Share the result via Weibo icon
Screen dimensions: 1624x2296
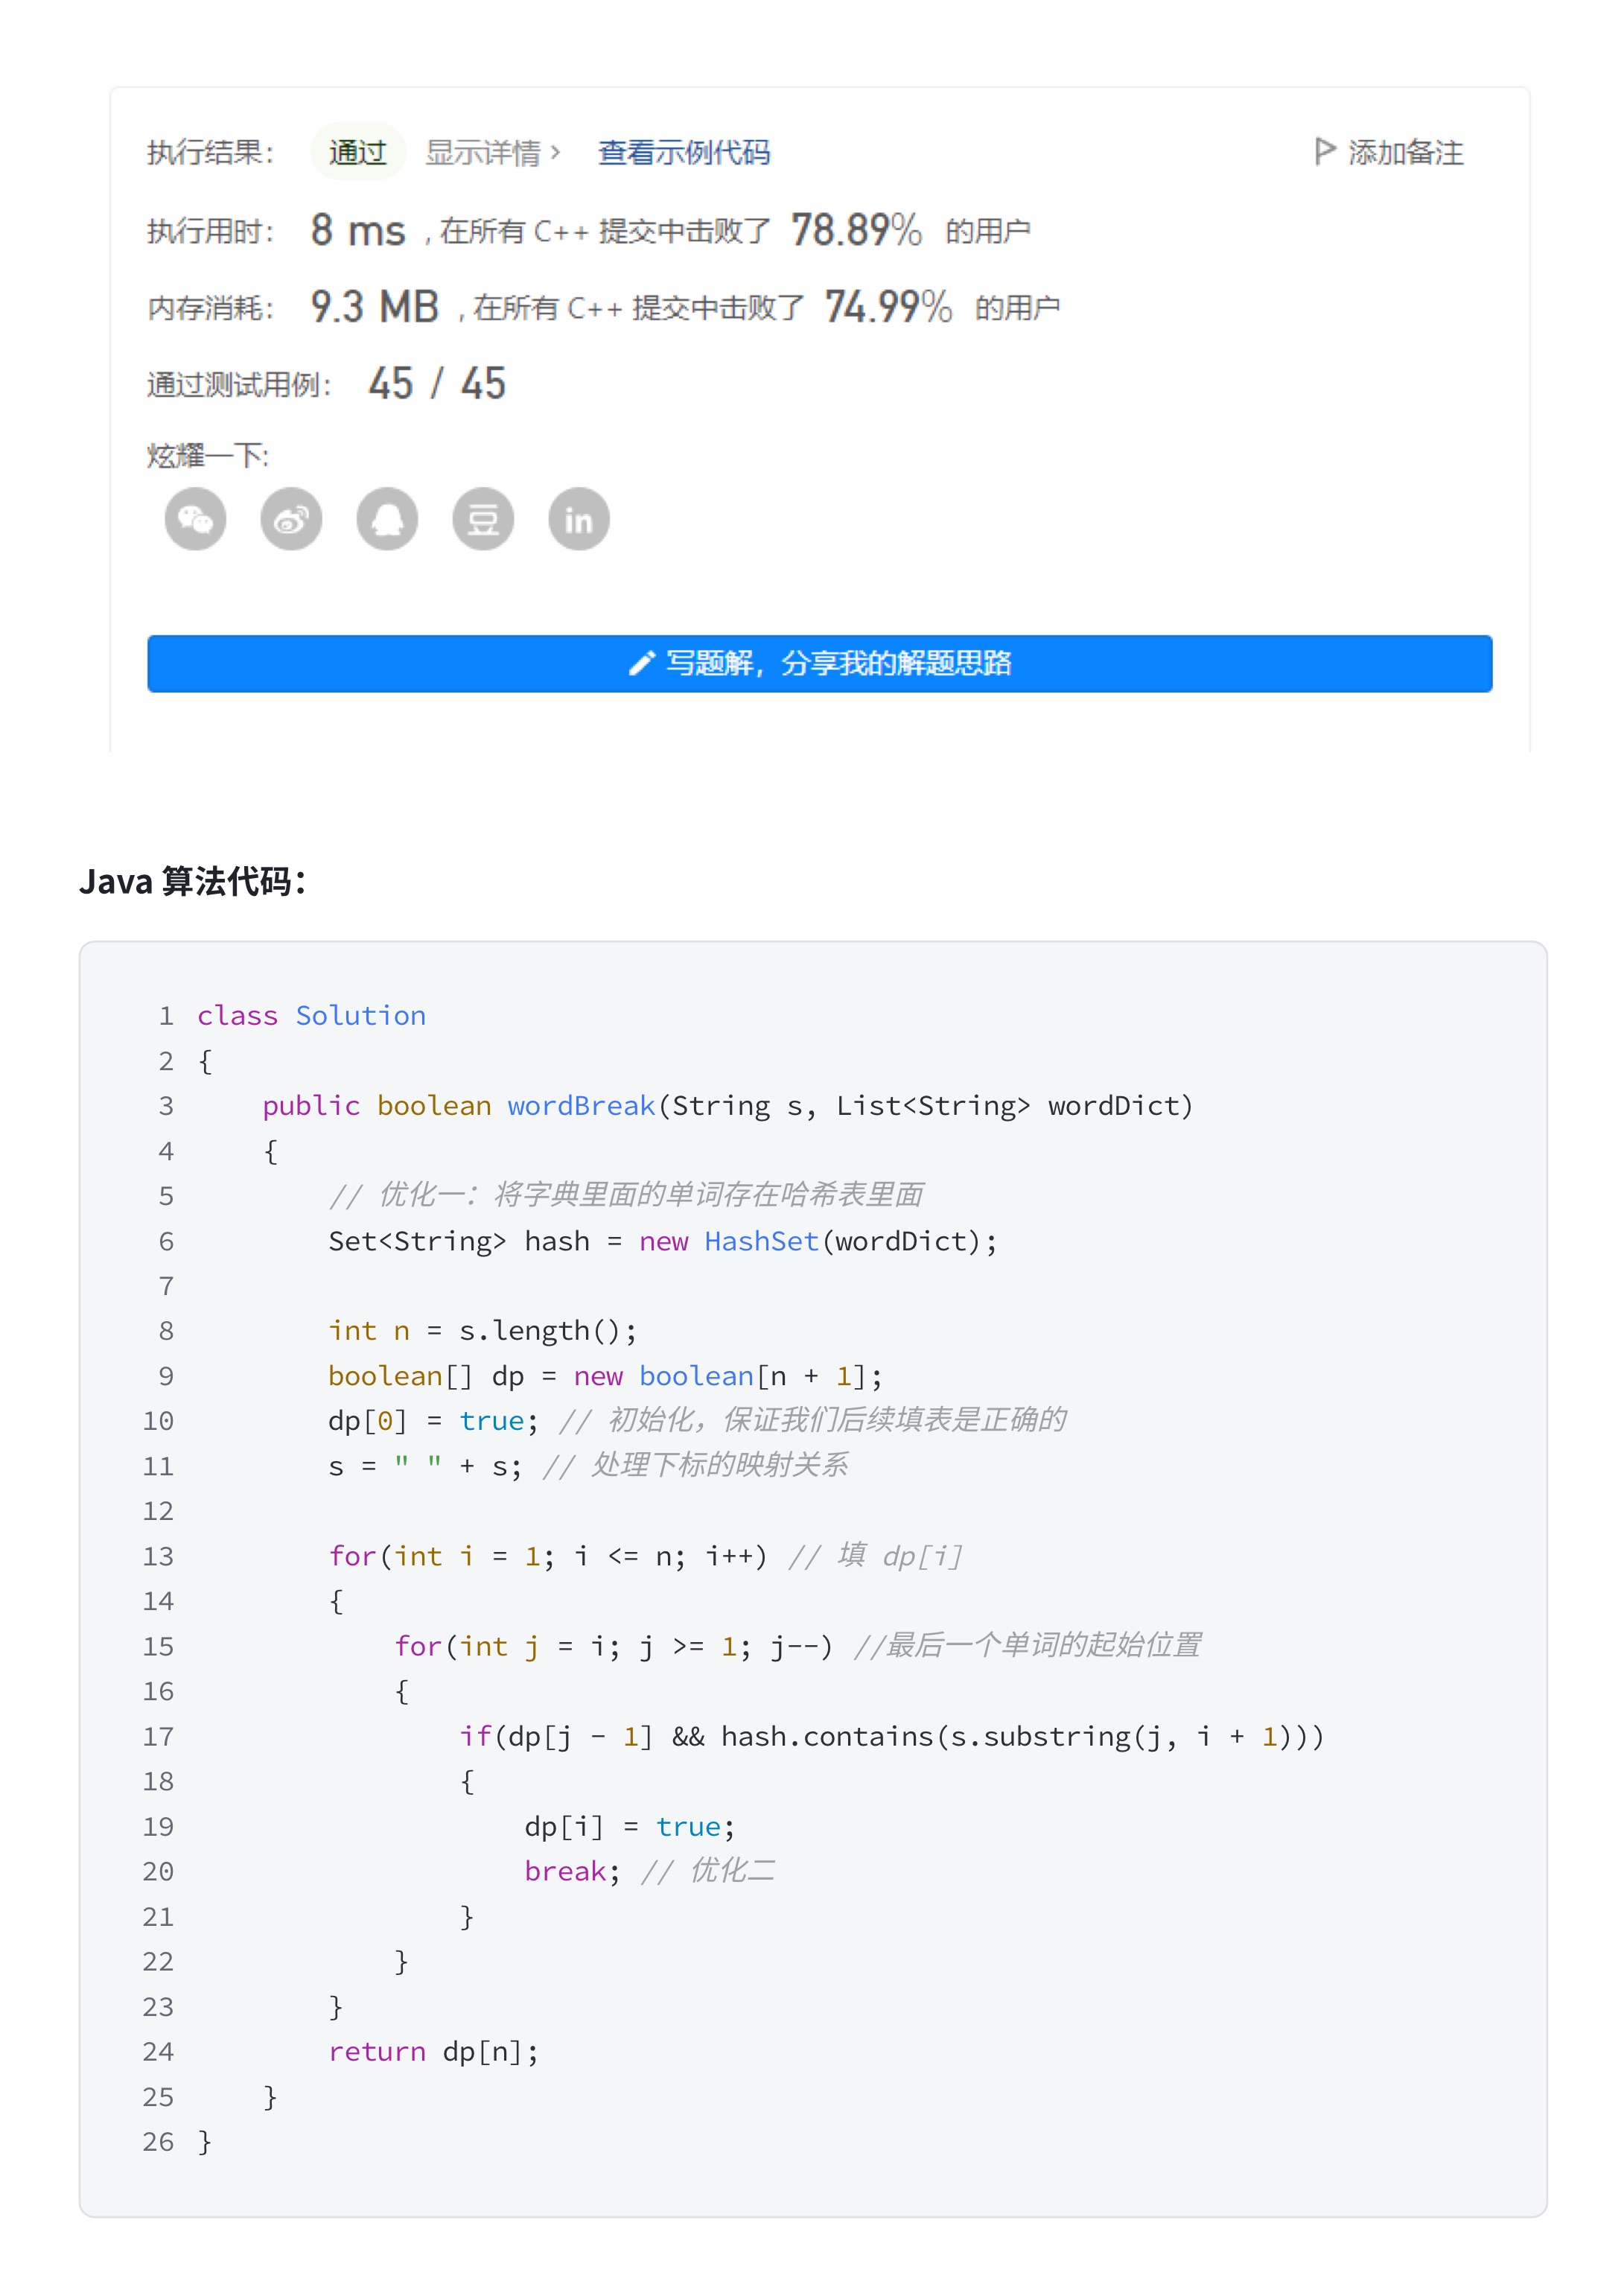coord(291,519)
